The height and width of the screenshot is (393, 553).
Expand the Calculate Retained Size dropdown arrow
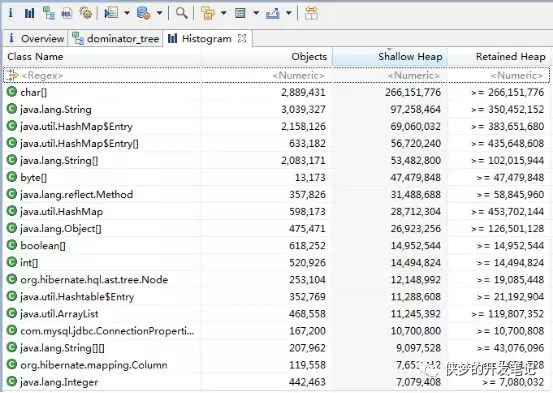[x=256, y=13]
